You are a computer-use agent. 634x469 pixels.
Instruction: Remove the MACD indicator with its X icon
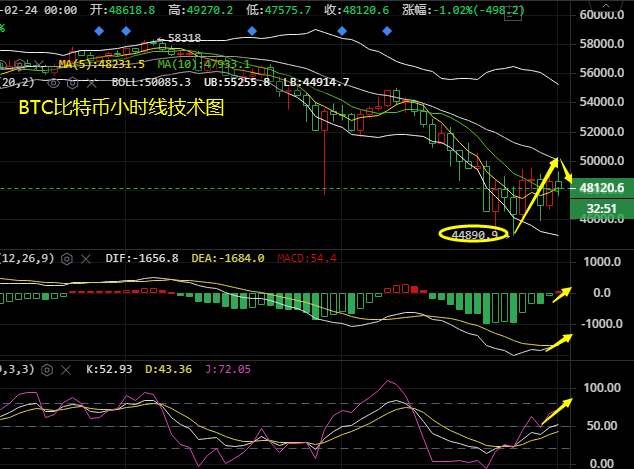(86, 258)
